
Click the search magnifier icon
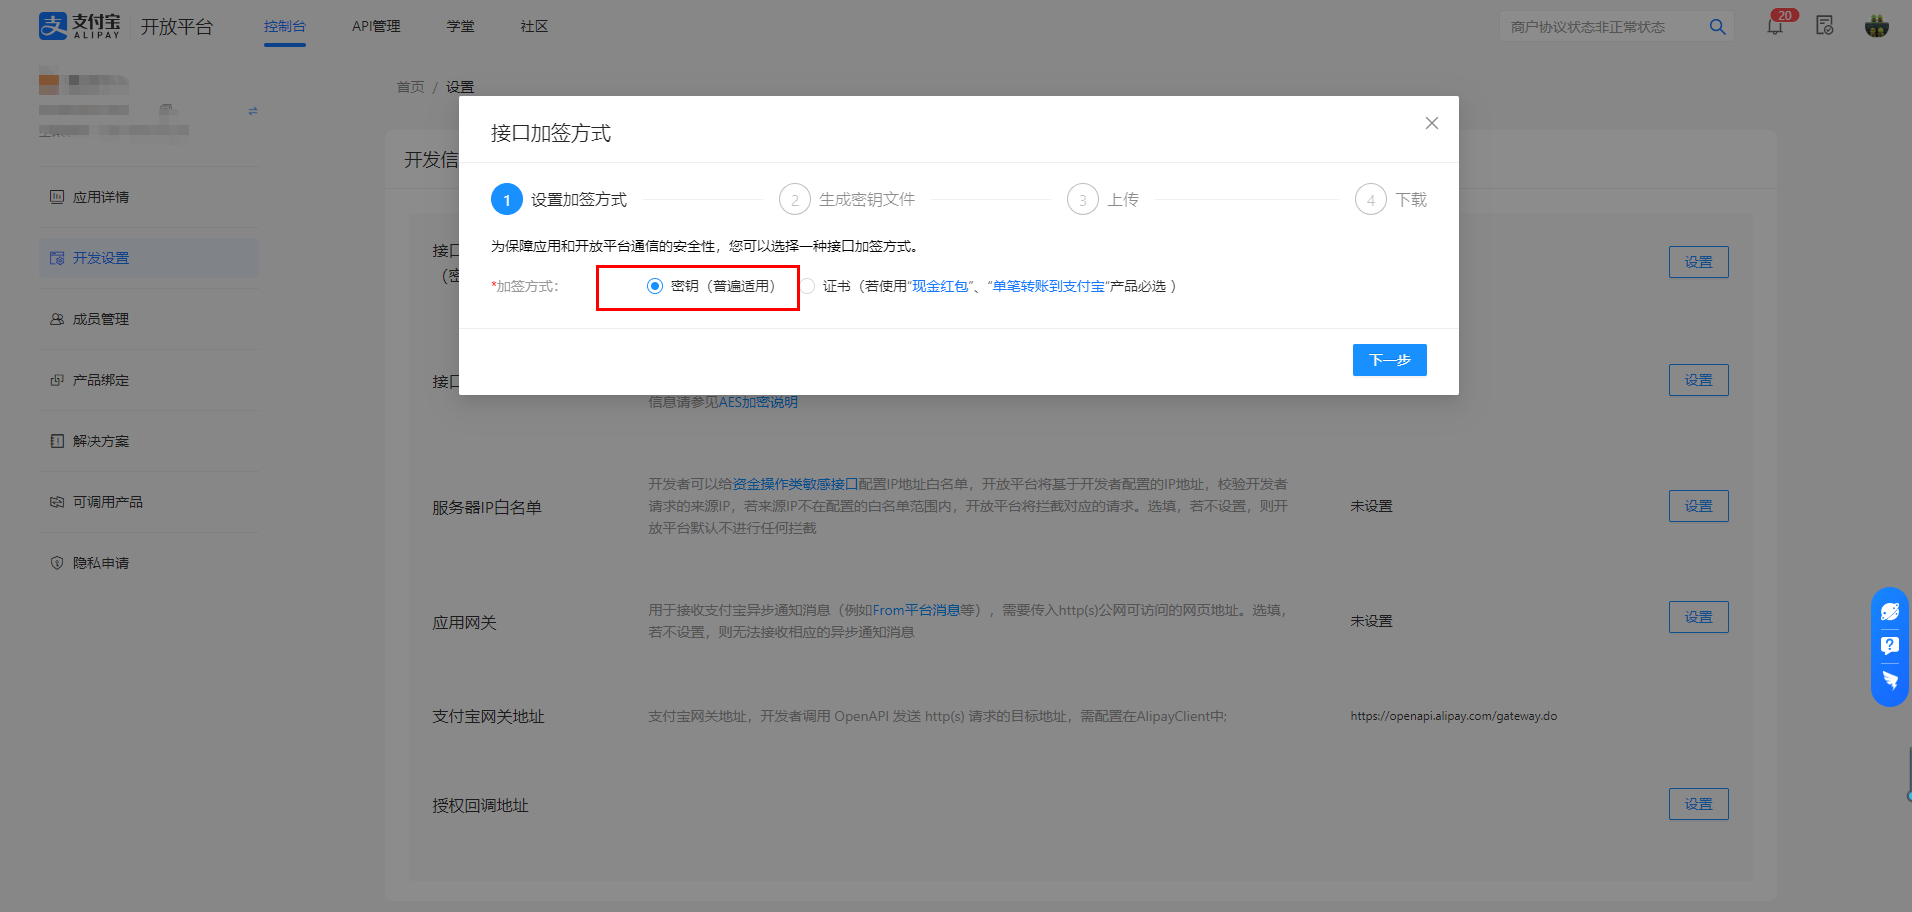tap(1717, 27)
